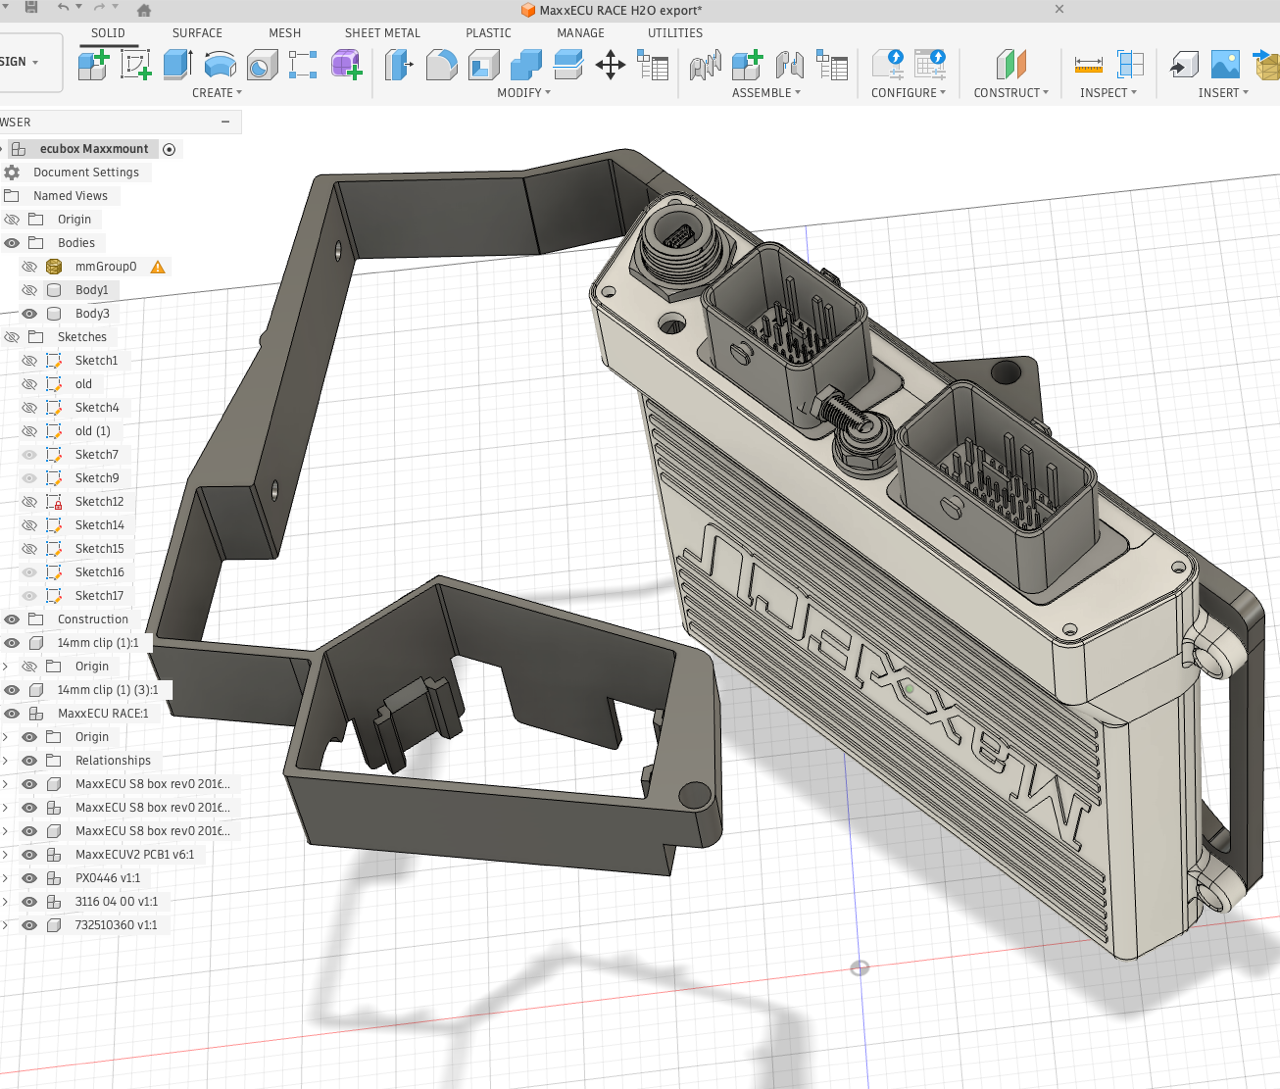1280x1089 pixels.
Task: Toggle visibility of MaxxECU RACE:1 component
Action: pos(12,714)
